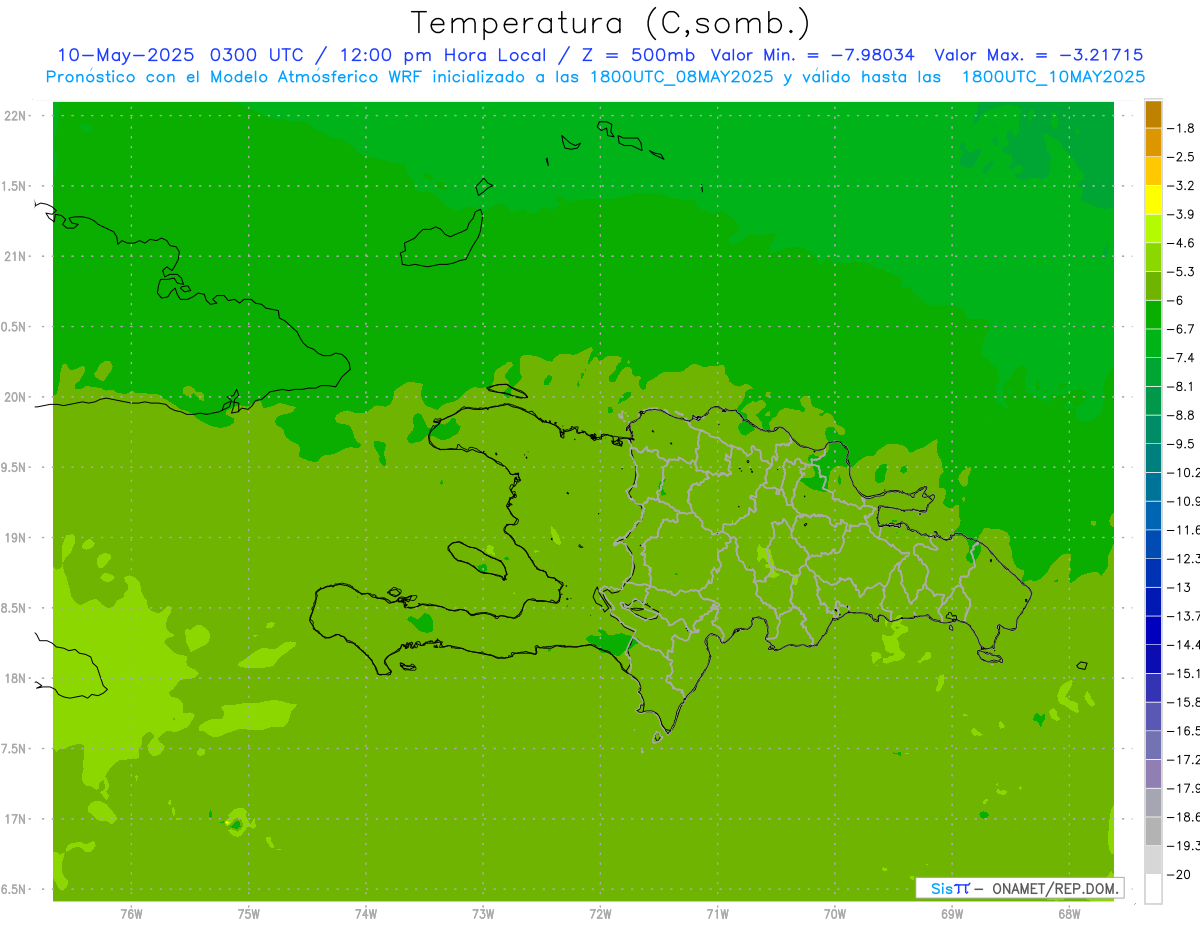The image size is (1200, 927).
Task: Click the "Valor Max. = -3.21715" readout
Action: click(1039, 55)
